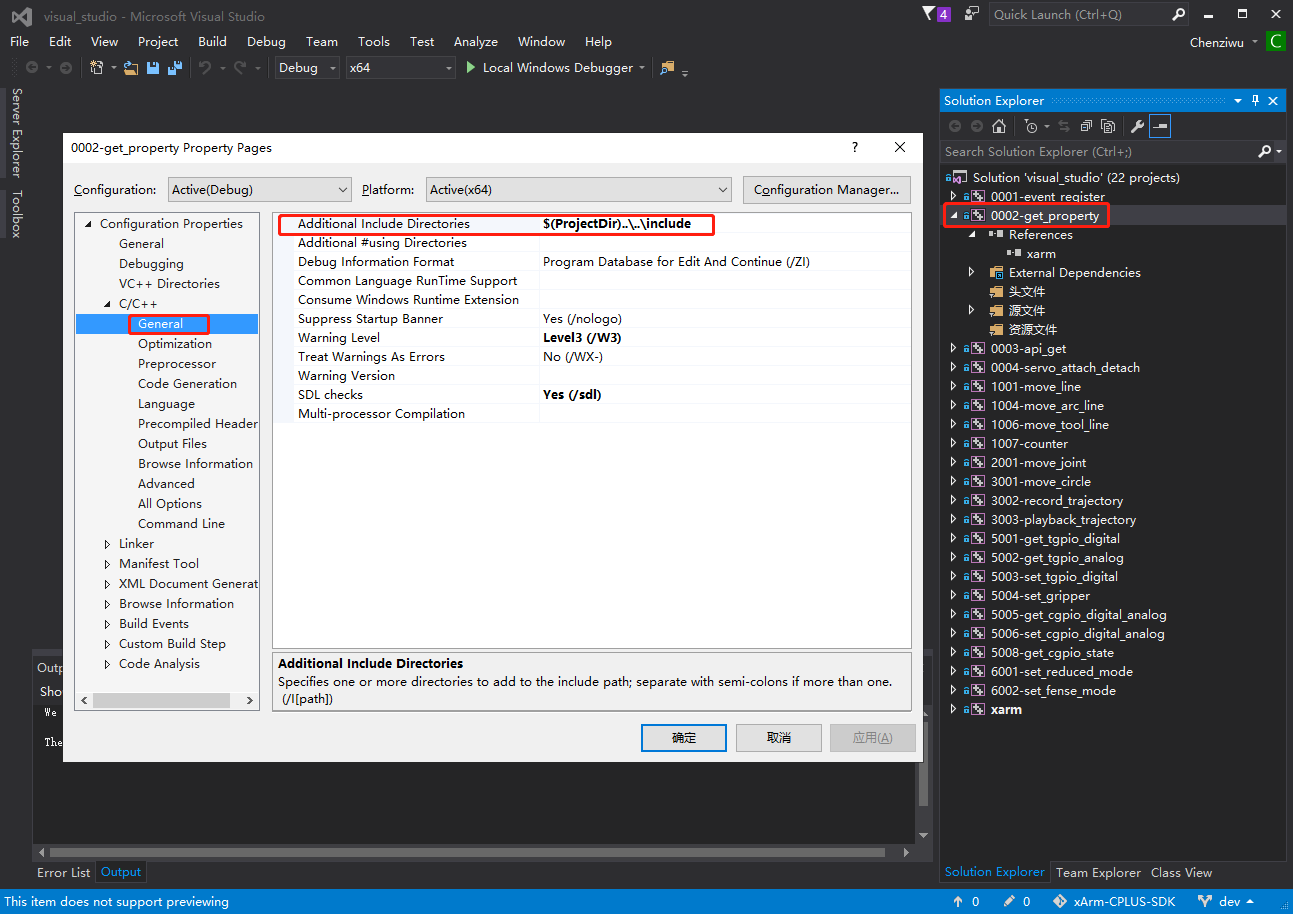
Task: Click the Pending Changes Filter clock icon
Action: click(x=1031, y=126)
